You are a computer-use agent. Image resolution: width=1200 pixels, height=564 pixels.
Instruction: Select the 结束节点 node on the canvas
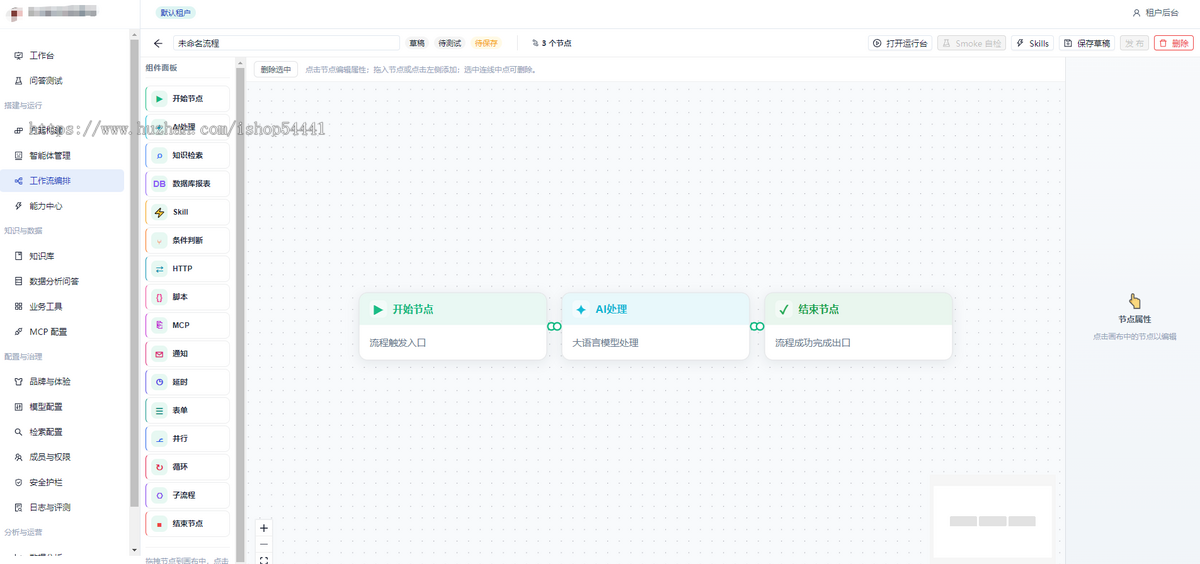pos(858,326)
